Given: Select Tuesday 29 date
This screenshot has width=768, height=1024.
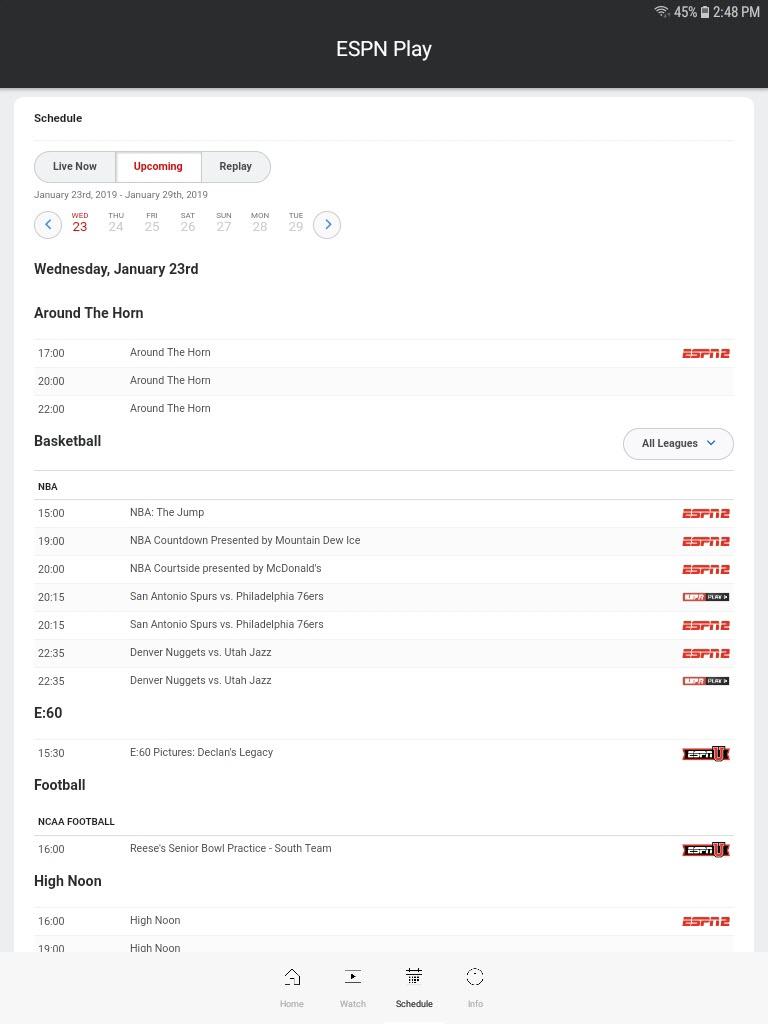Looking at the screenshot, I should 296,223.
